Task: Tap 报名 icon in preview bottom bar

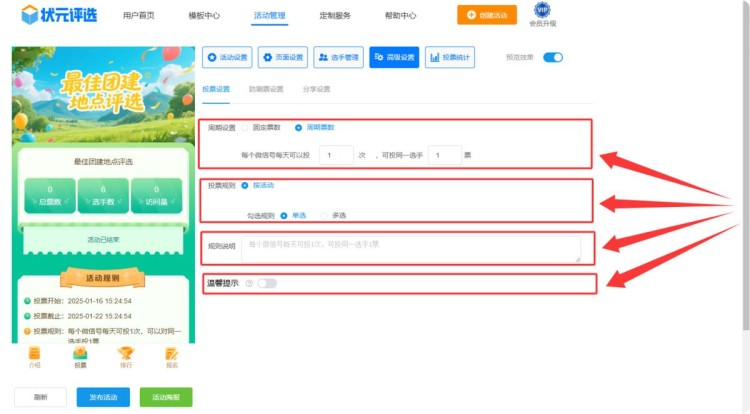Action: coord(171,356)
